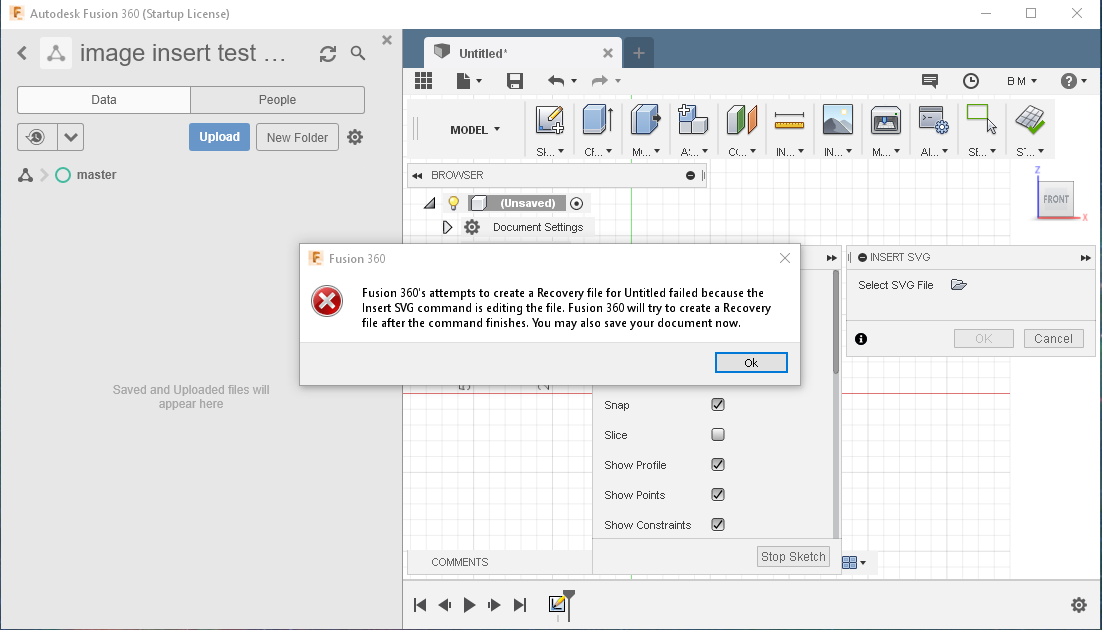Toggle Show Constraints checkbox
1102x630 pixels.
pos(718,525)
